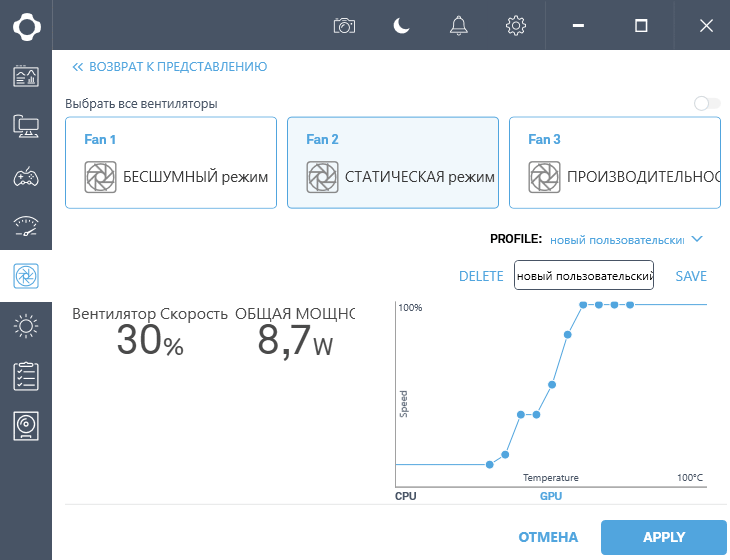The height and width of the screenshot is (560, 730).
Task: Open the screenshot camera icon
Action: pyautogui.click(x=344, y=25)
